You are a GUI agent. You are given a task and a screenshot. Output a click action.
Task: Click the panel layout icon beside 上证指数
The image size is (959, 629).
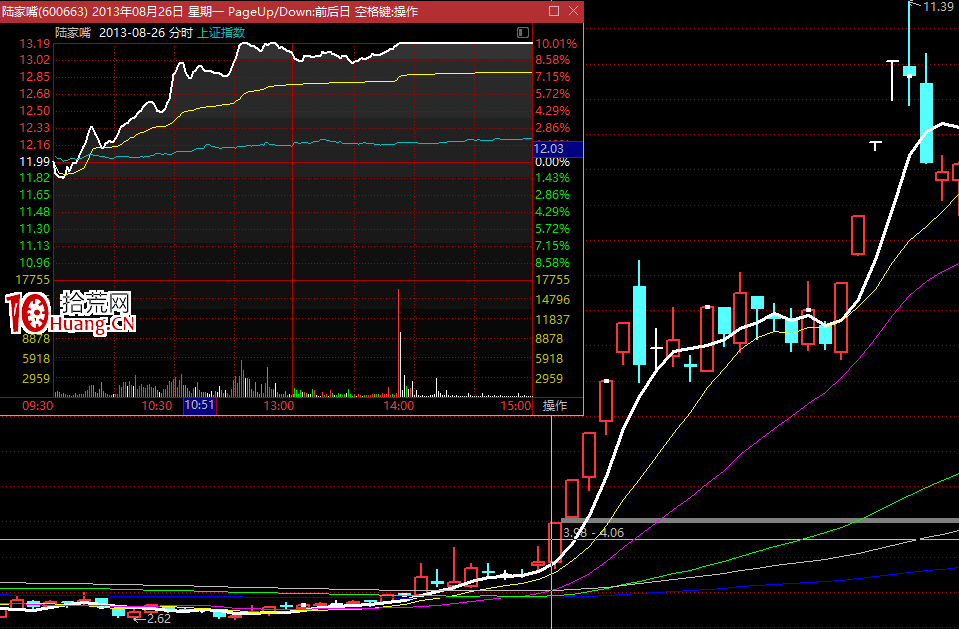[x=522, y=33]
